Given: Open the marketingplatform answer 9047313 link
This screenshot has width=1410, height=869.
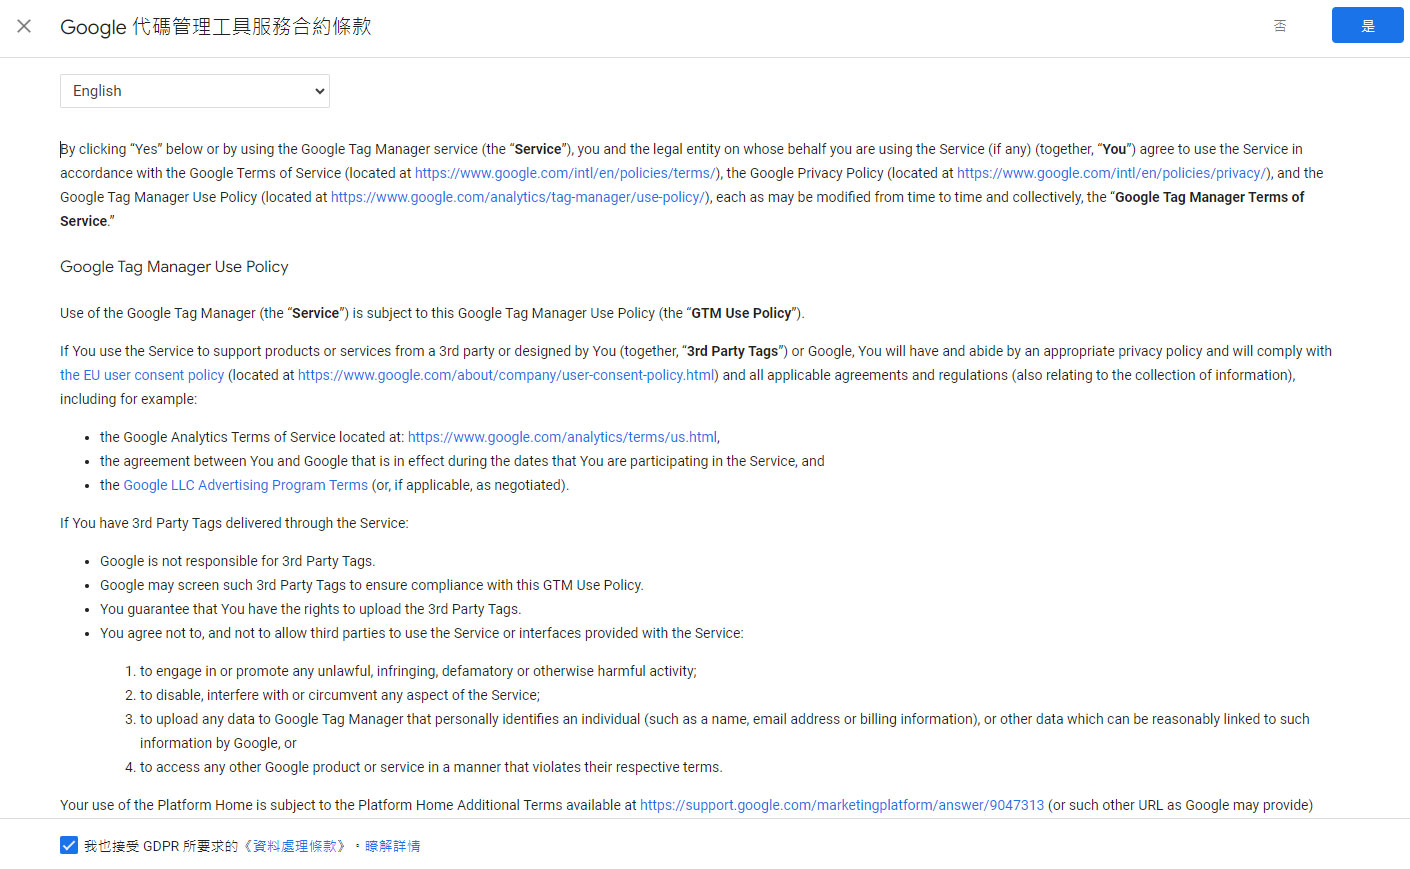Looking at the screenshot, I should coord(842,805).
